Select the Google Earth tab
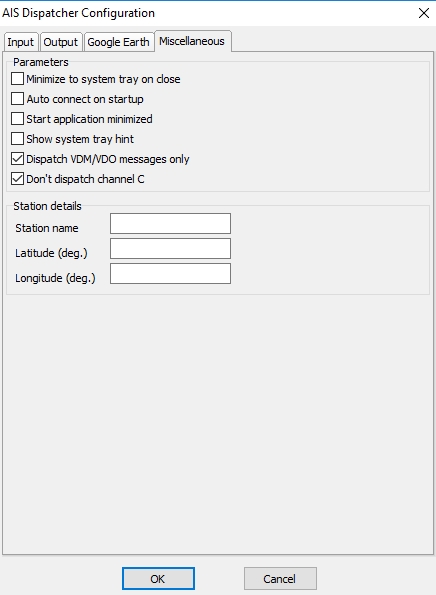The width and height of the screenshot is (436, 595). coord(118,42)
